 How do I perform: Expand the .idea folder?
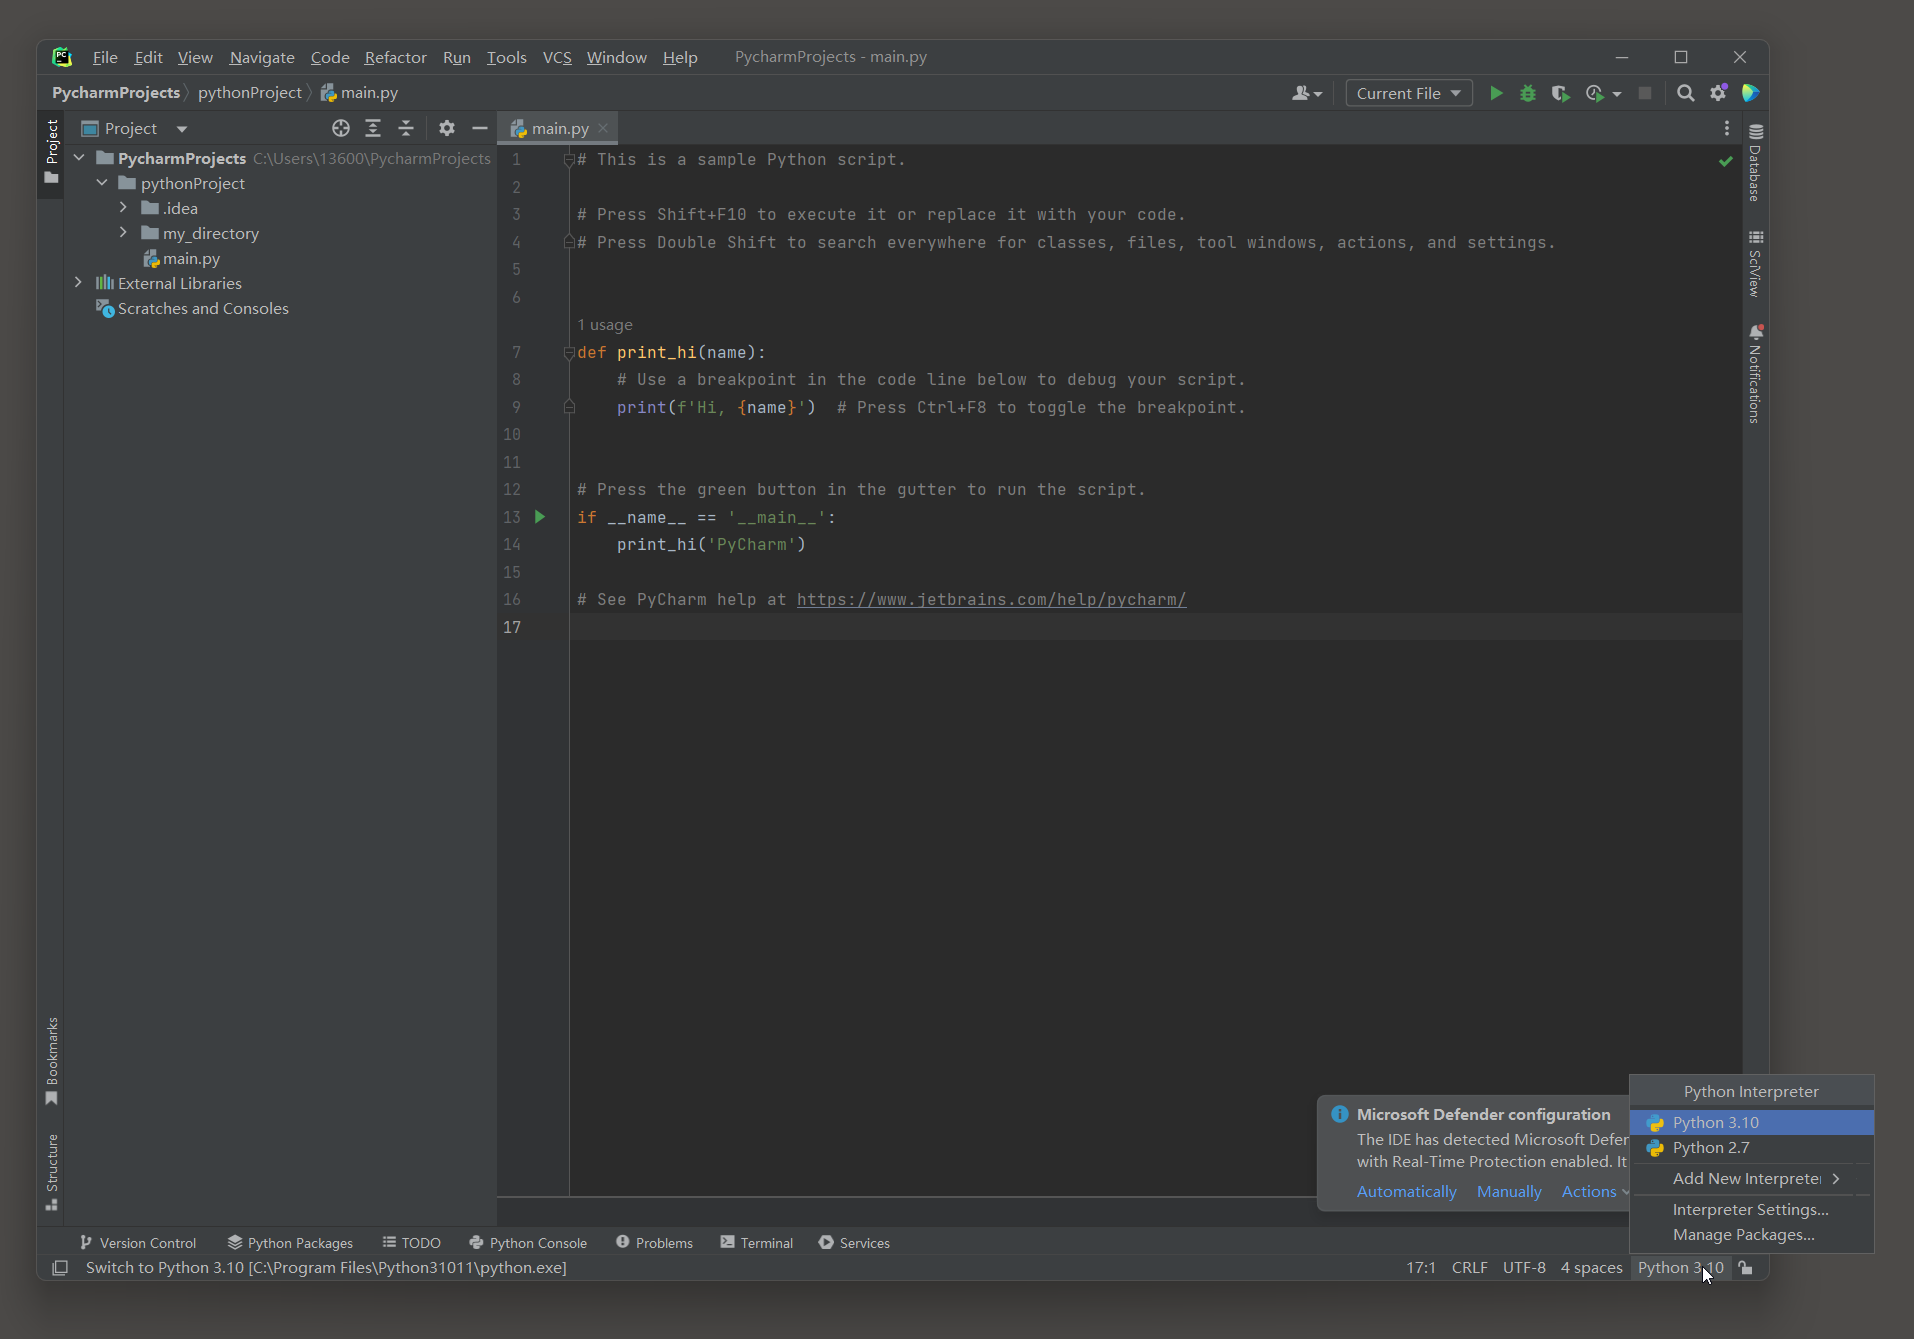tap(123, 208)
